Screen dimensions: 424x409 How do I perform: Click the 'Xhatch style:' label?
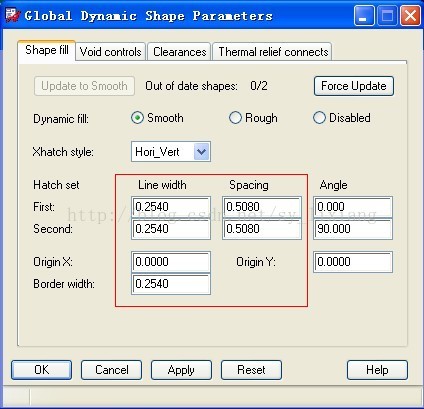(63, 152)
